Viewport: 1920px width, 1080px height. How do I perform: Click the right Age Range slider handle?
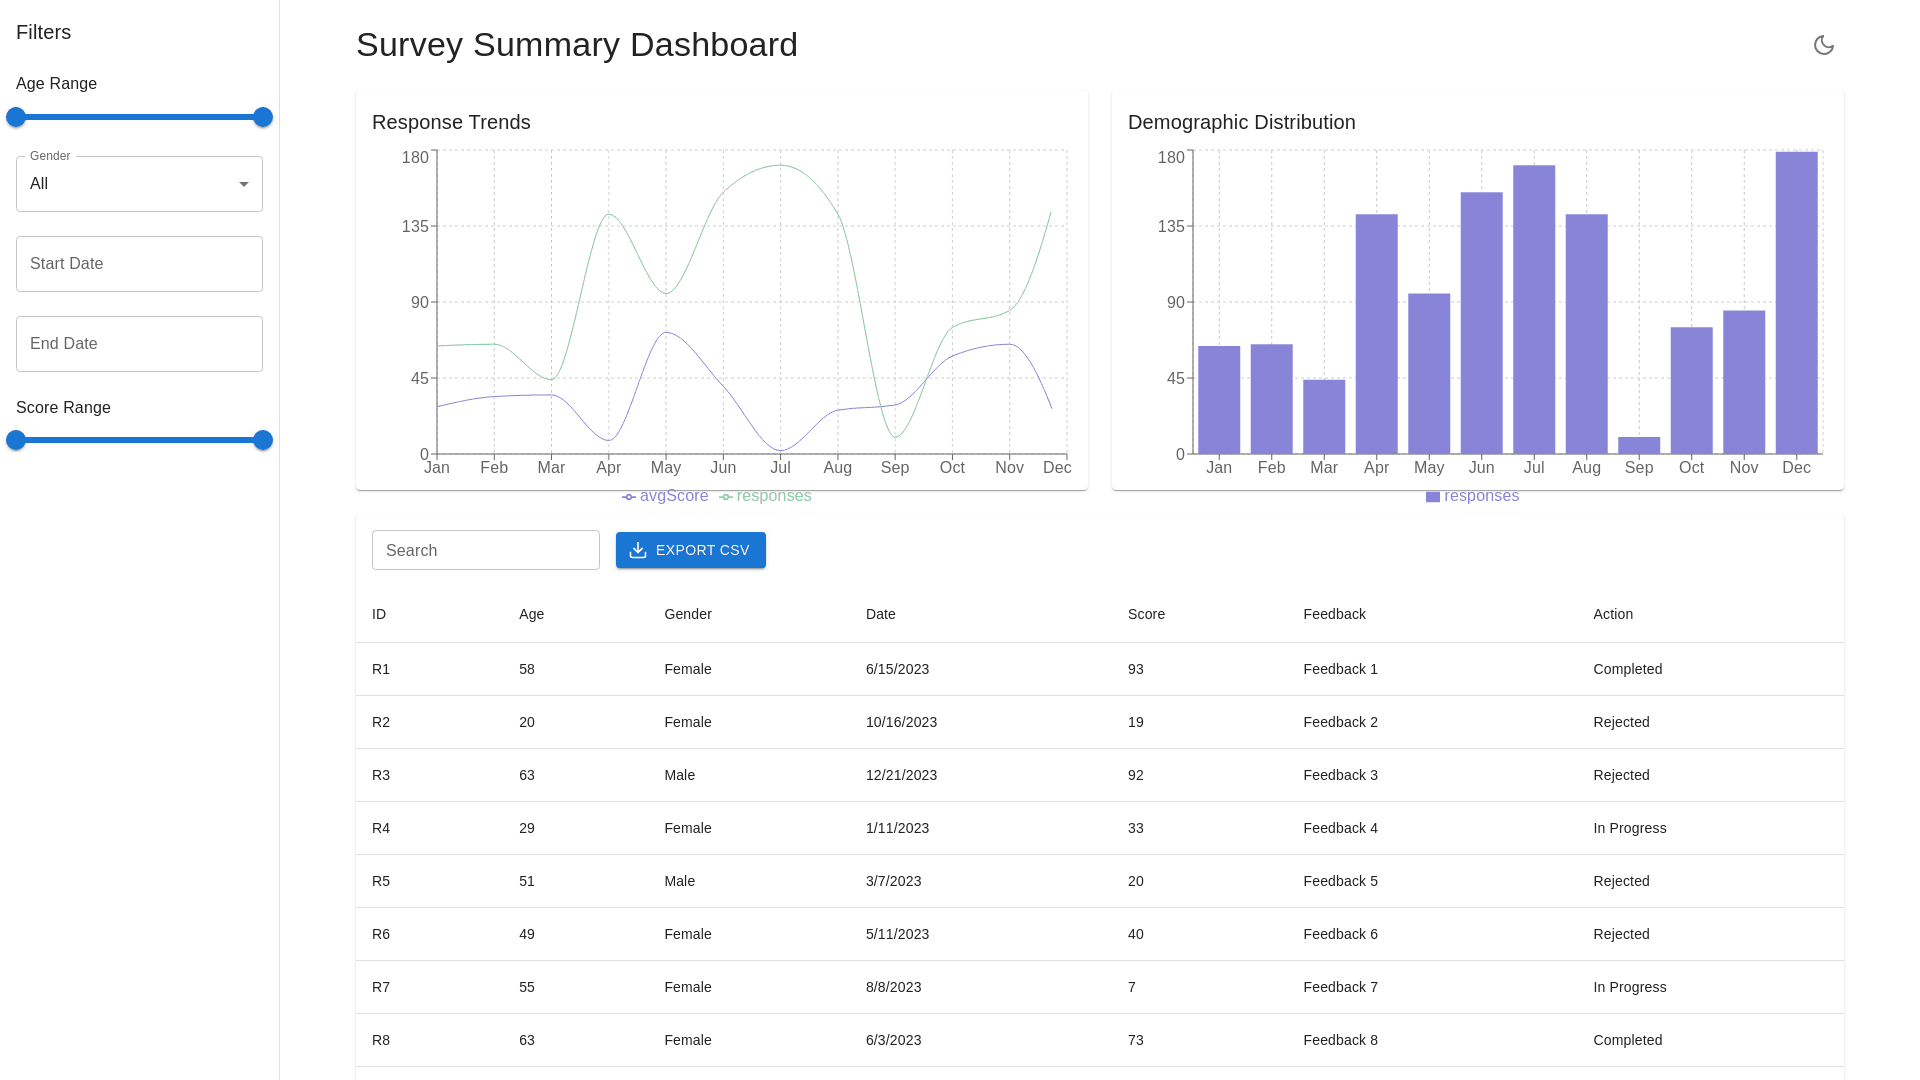pyautogui.click(x=263, y=117)
